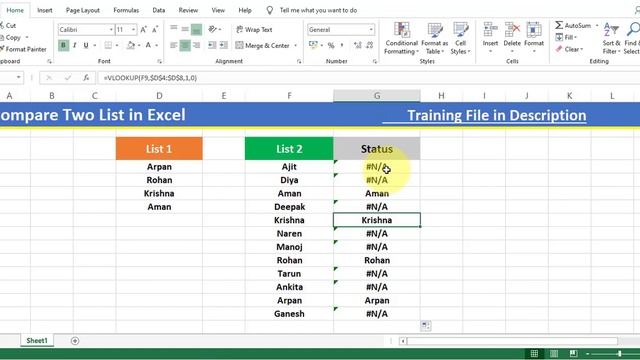Click Merge & Center button
This screenshot has width=640, height=360.
coord(262,46)
